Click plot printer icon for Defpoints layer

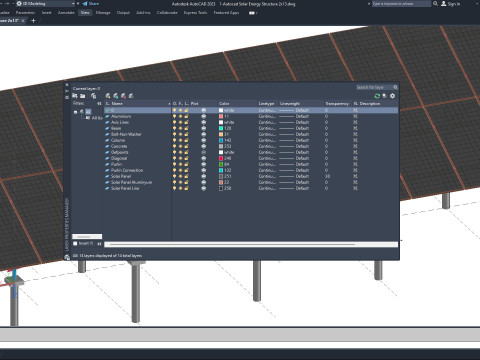tap(204, 152)
